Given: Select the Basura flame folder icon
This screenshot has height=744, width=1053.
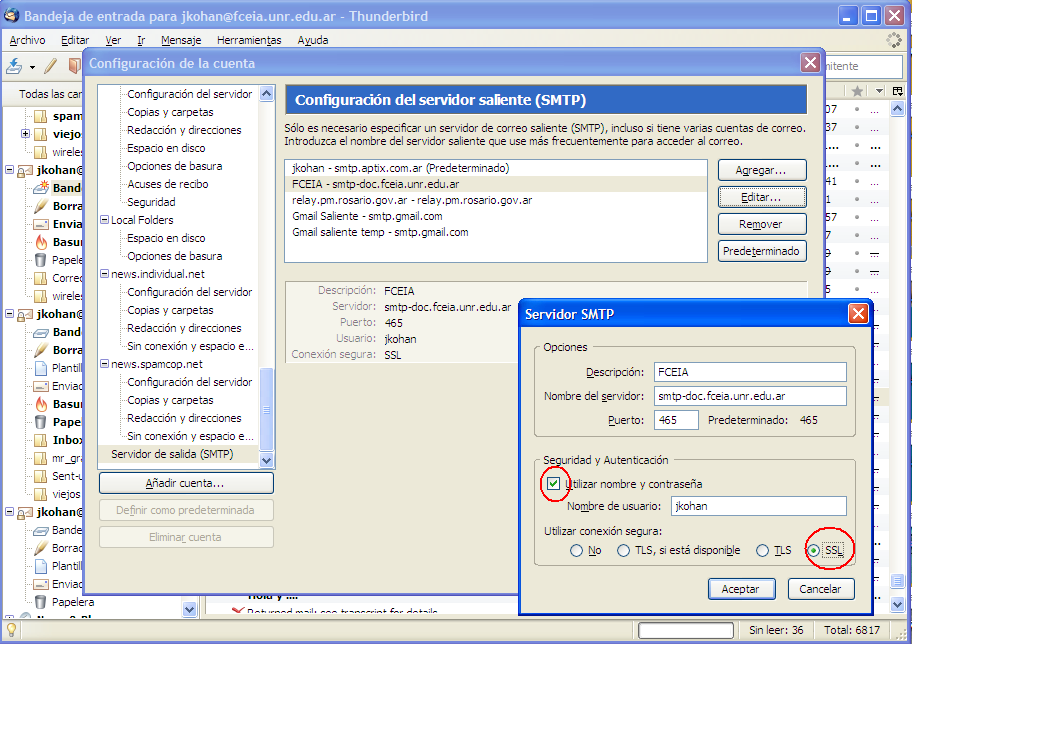Looking at the screenshot, I should pyautogui.click(x=41, y=242).
